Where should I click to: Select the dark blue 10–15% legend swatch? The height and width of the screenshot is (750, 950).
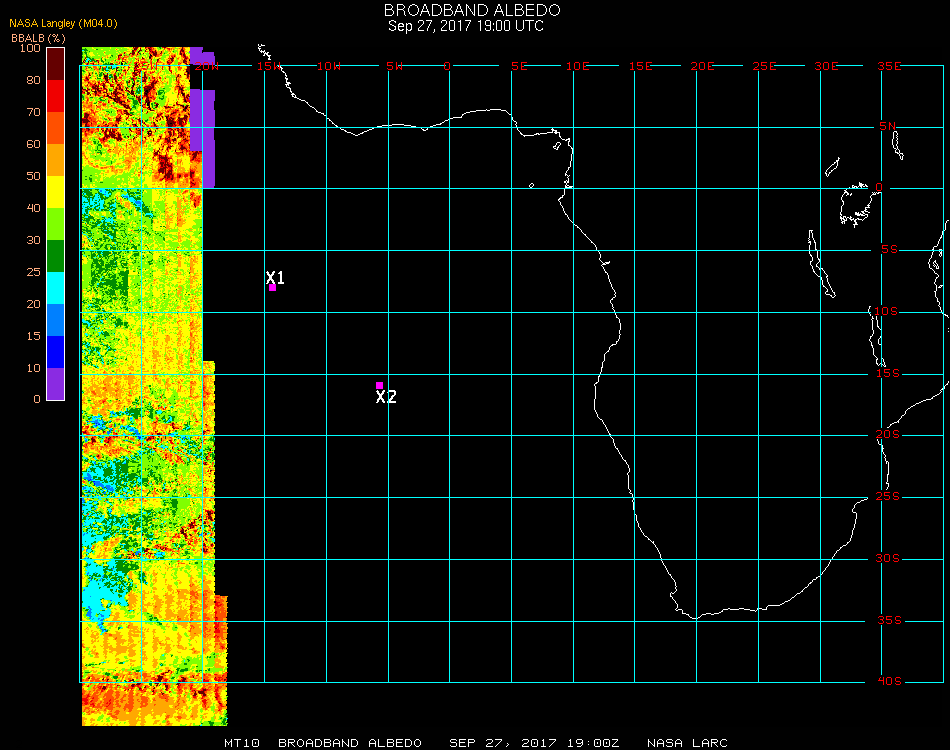tap(56, 352)
